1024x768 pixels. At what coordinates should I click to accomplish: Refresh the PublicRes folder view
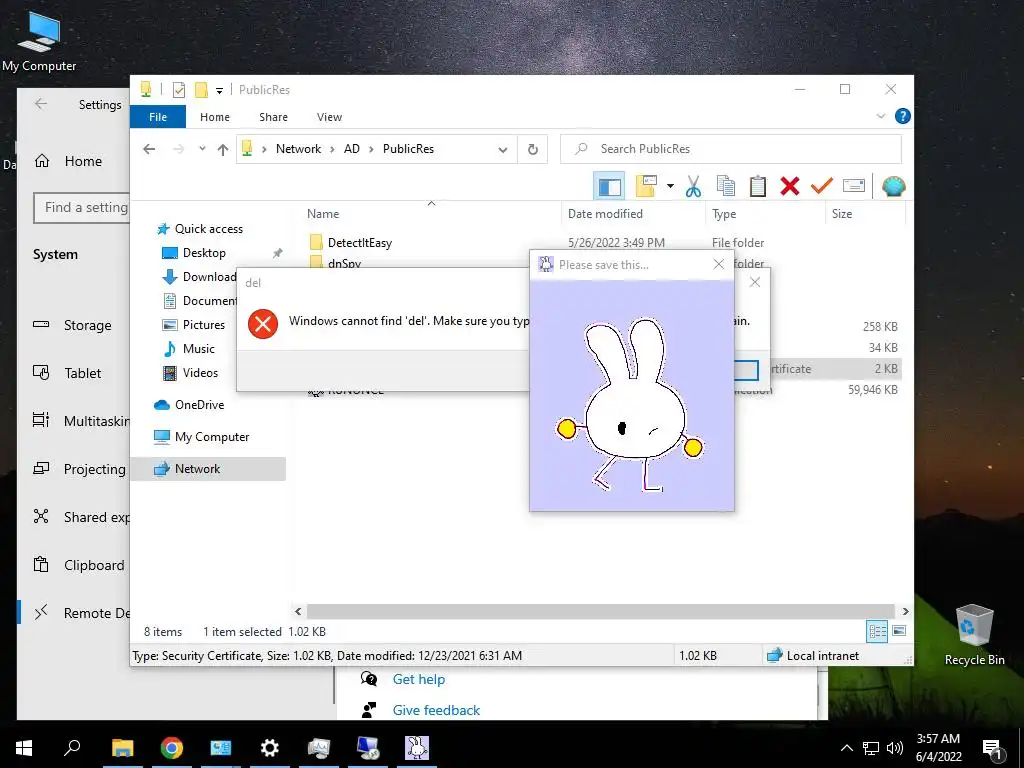pos(533,150)
